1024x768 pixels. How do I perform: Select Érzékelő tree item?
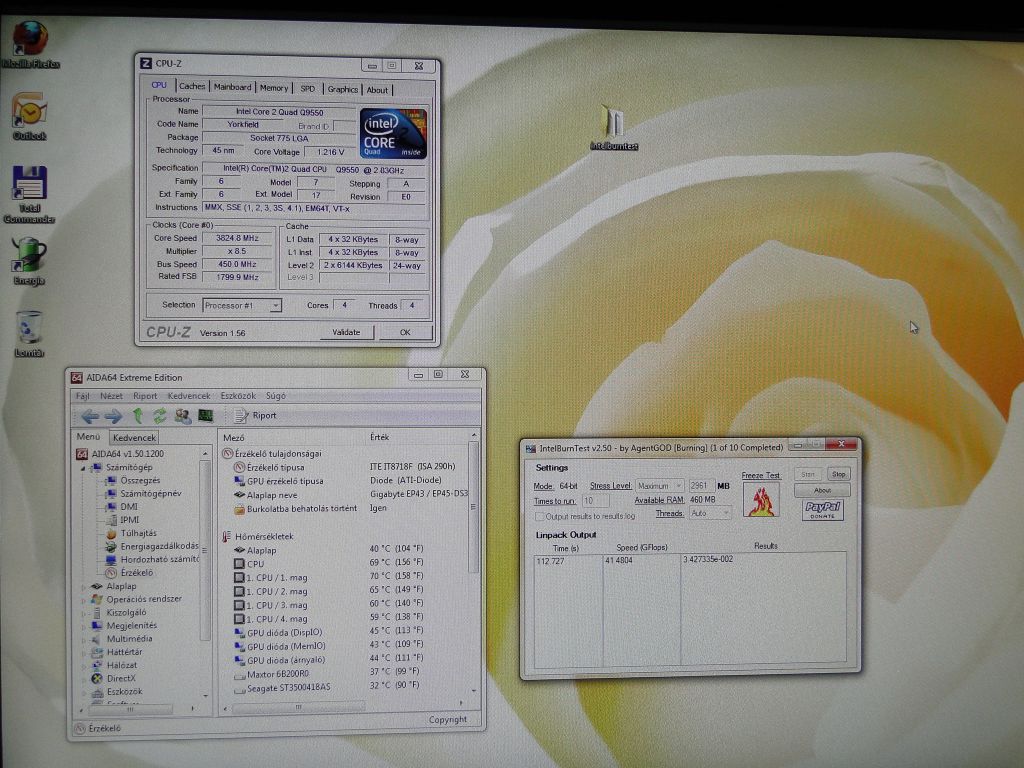(129, 573)
